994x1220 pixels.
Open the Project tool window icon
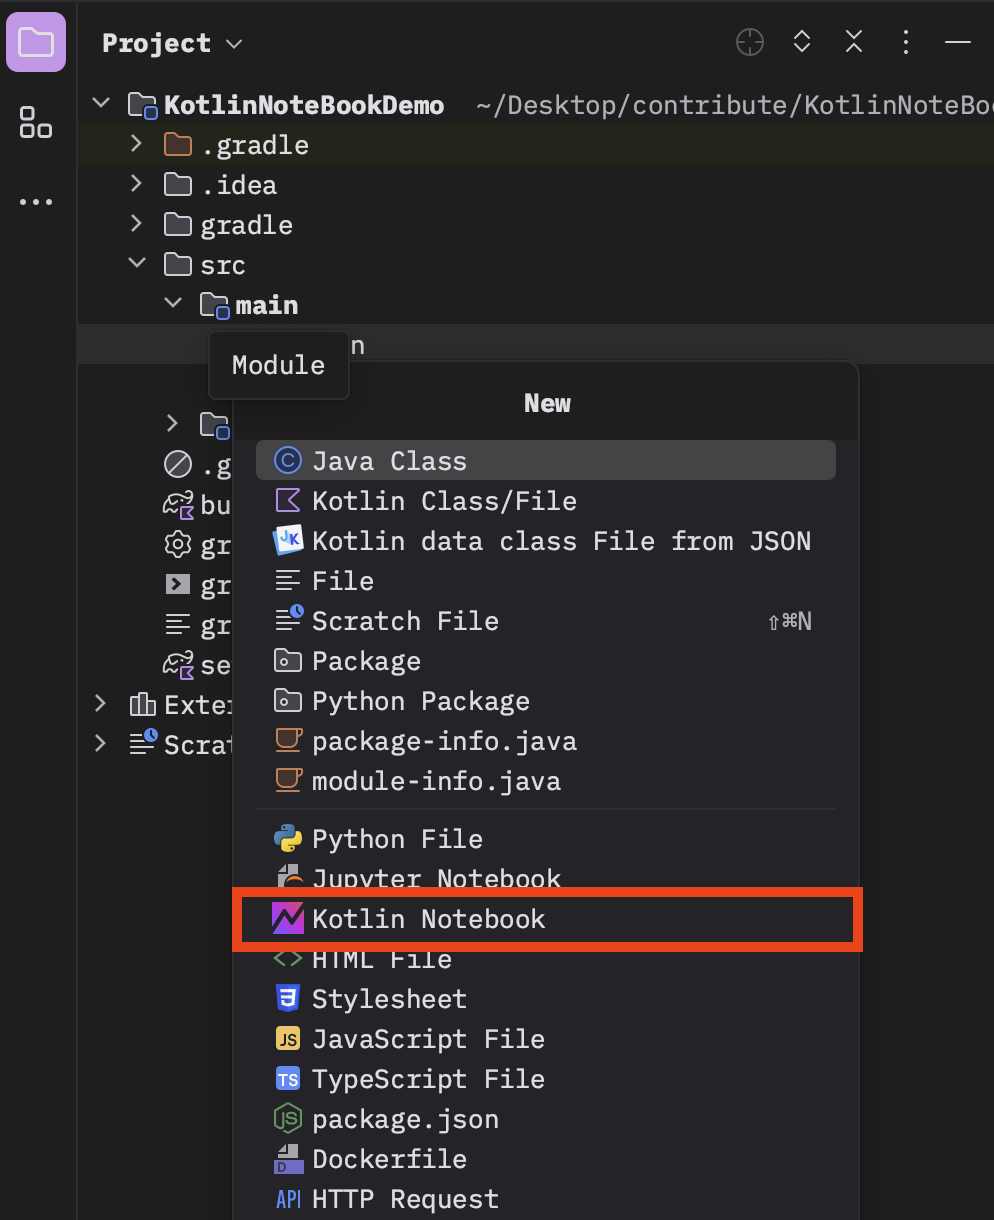tap(36, 43)
